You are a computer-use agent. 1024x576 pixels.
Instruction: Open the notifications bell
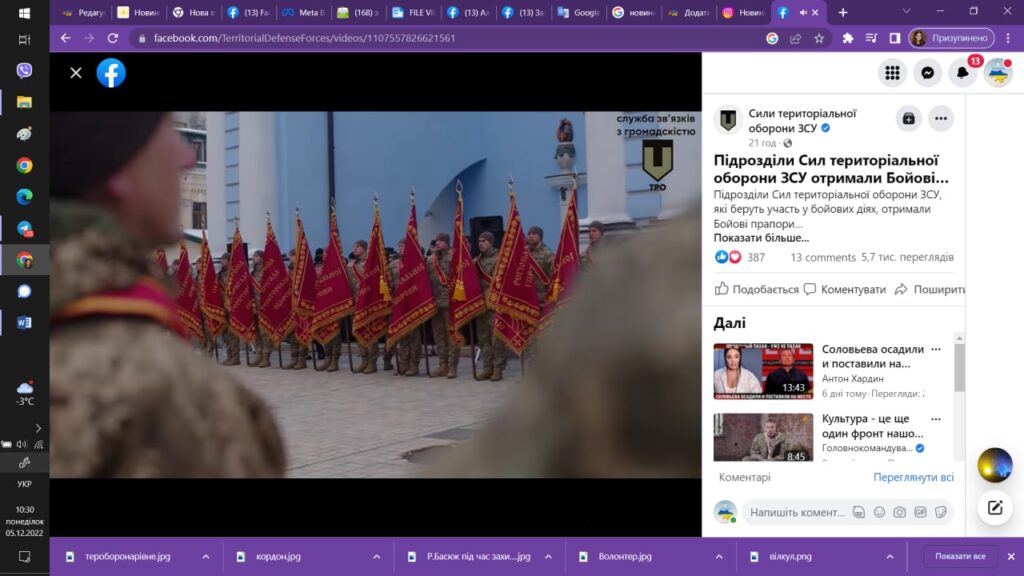pos(963,73)
